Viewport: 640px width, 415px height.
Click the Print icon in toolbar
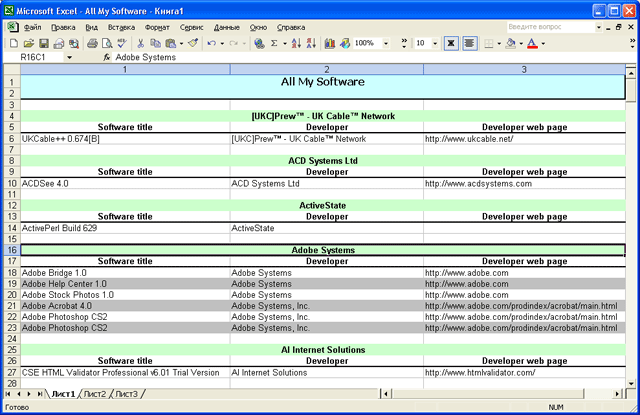(x=92, y=44)
